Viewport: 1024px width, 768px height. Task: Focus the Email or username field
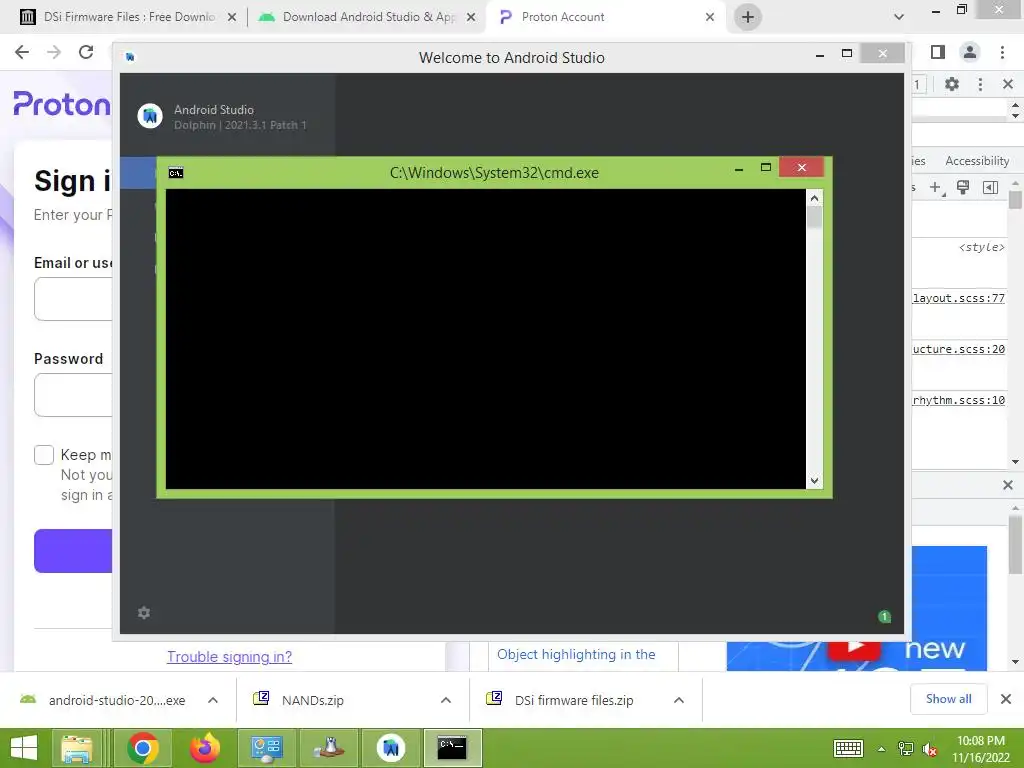coord(73,299)
